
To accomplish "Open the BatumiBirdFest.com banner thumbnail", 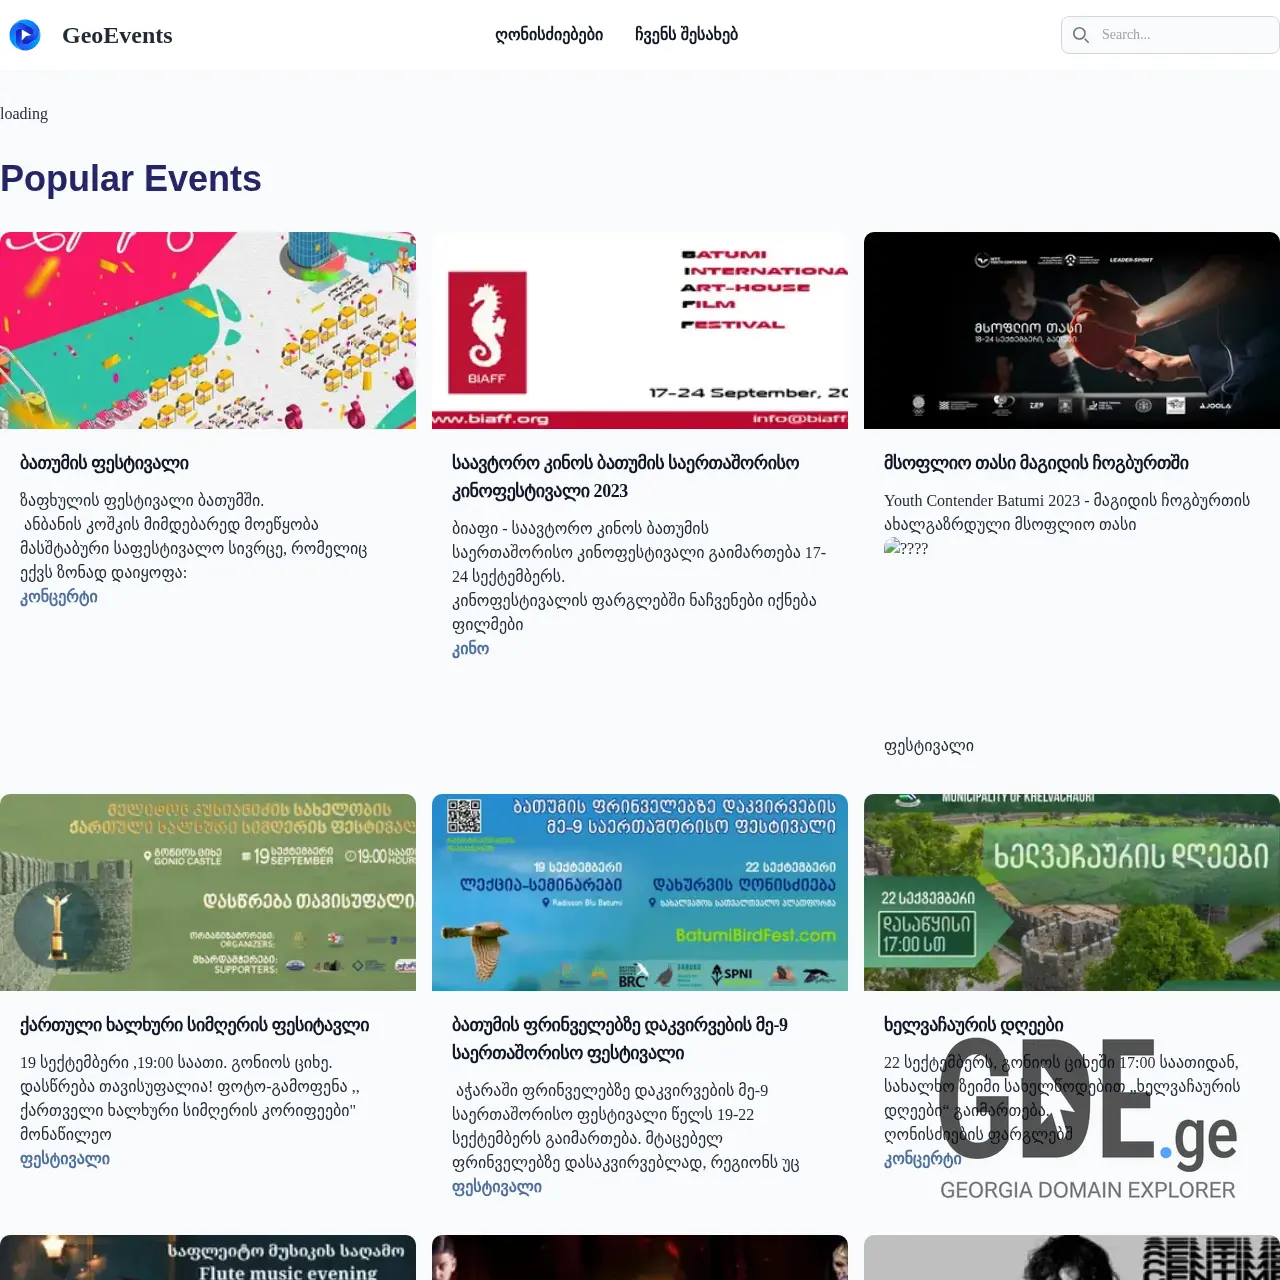I will (640, 893).
